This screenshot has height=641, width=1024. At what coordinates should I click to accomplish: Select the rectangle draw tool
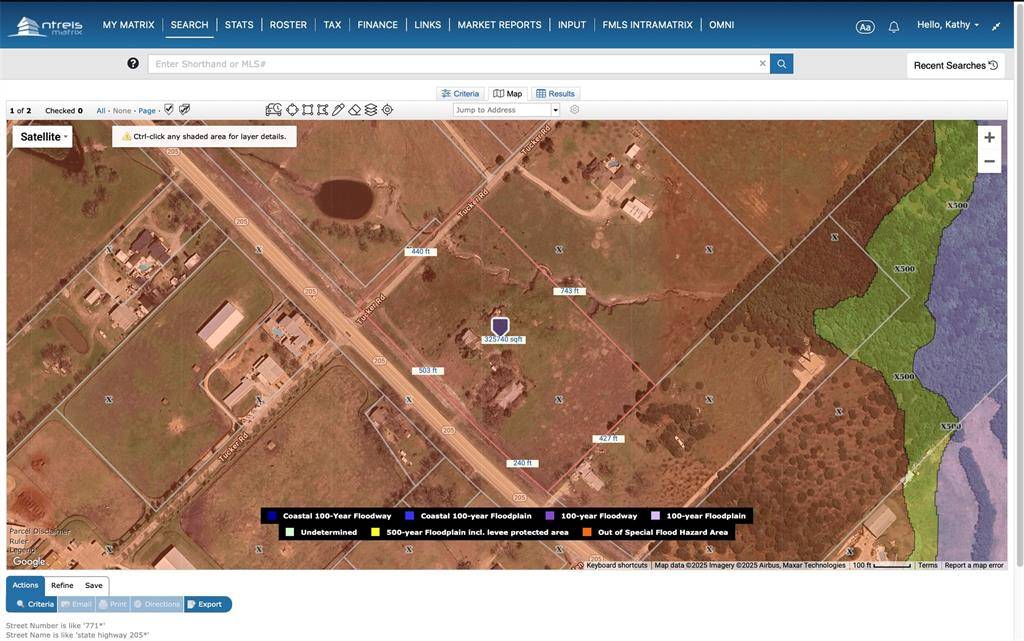coord(307,109)
